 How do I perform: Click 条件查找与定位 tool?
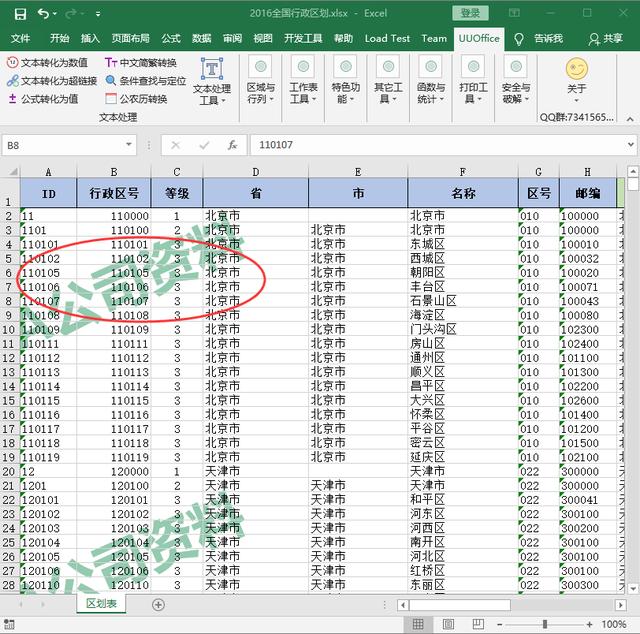click(146, 81)
